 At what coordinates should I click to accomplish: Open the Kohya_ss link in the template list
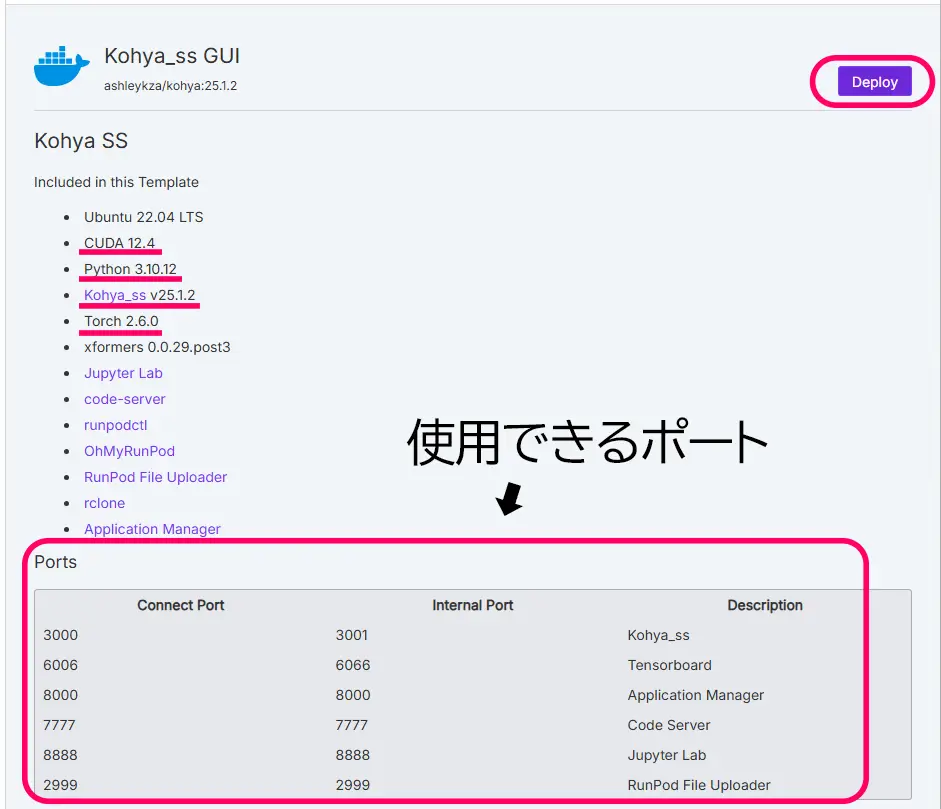115,295
